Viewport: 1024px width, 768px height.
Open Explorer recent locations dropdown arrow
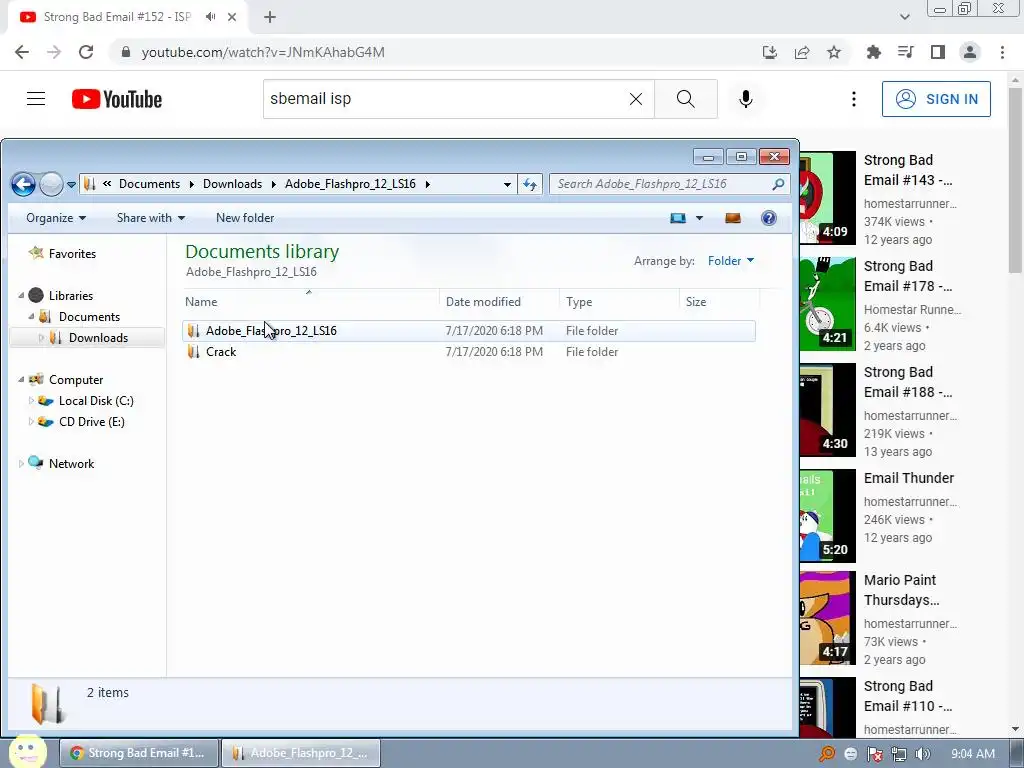71,185
